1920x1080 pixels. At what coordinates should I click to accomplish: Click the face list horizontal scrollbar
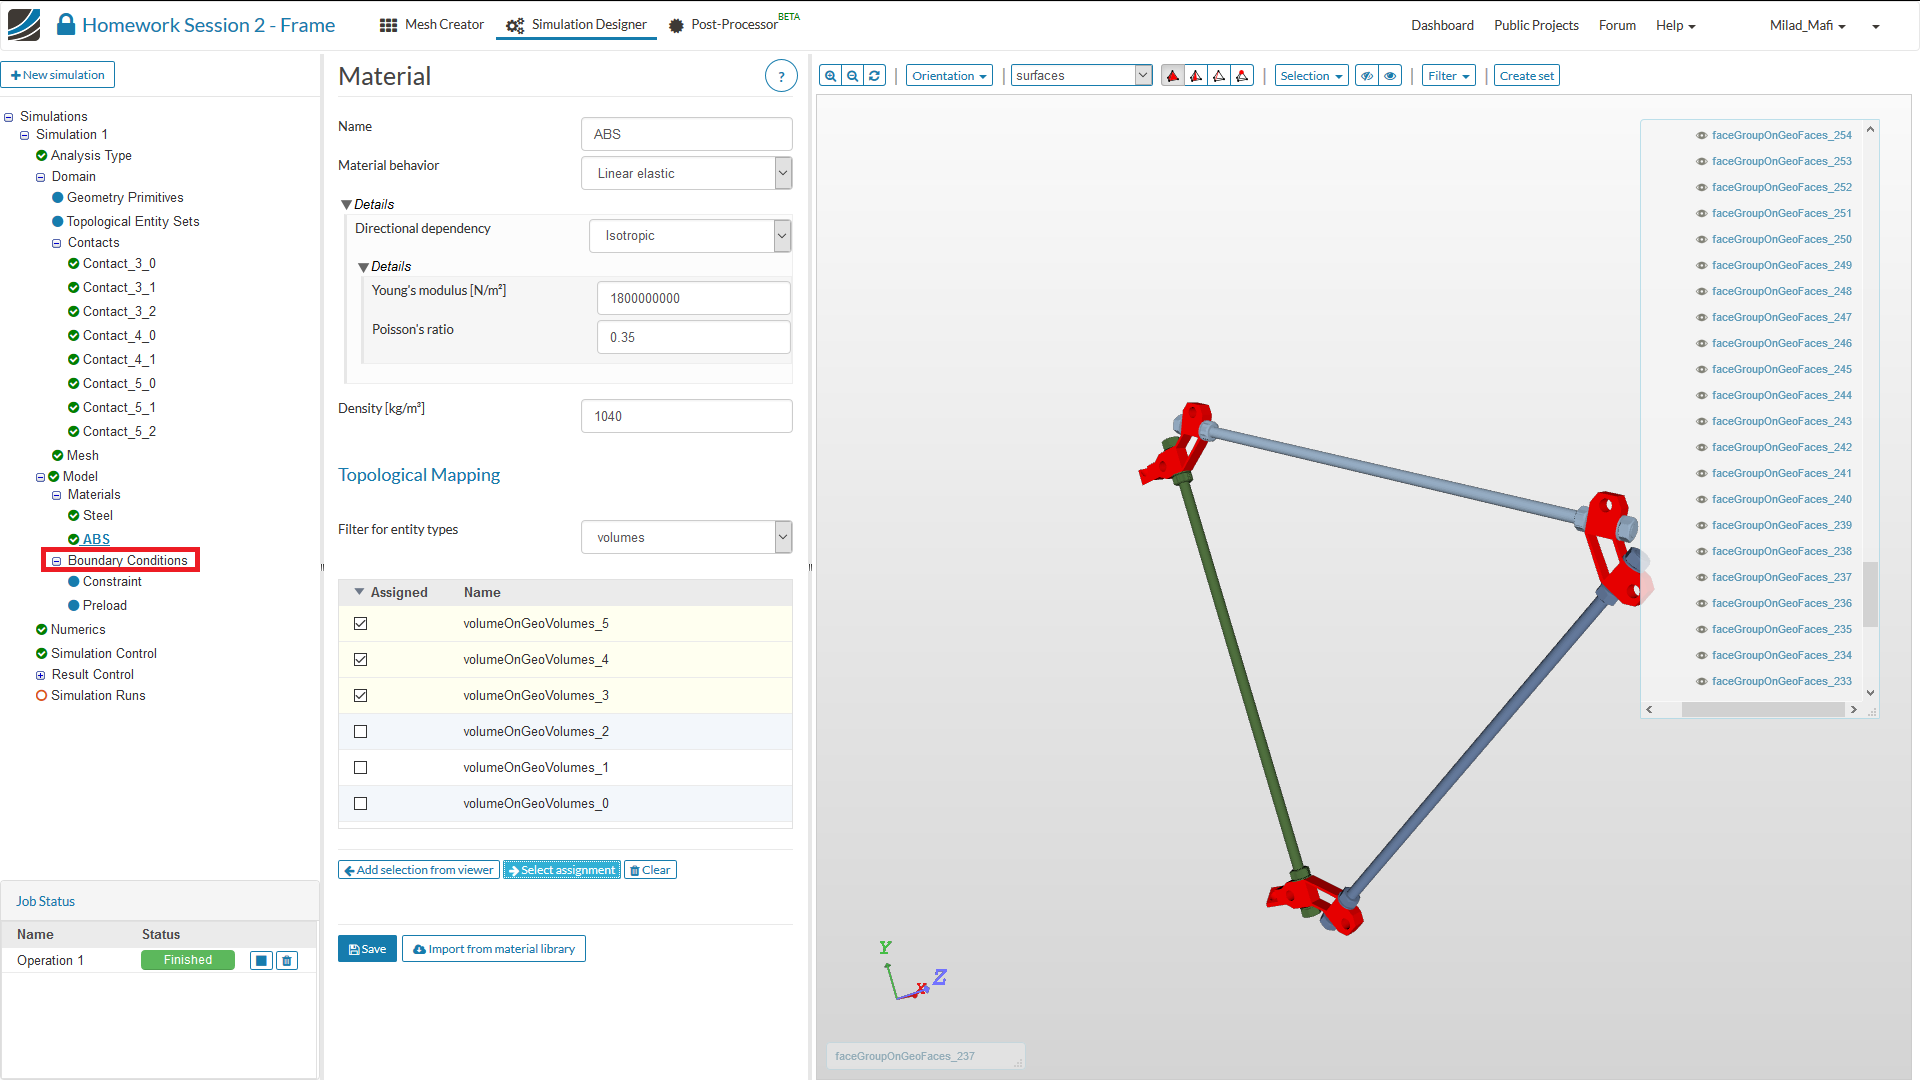click(x=1762, y=710)
